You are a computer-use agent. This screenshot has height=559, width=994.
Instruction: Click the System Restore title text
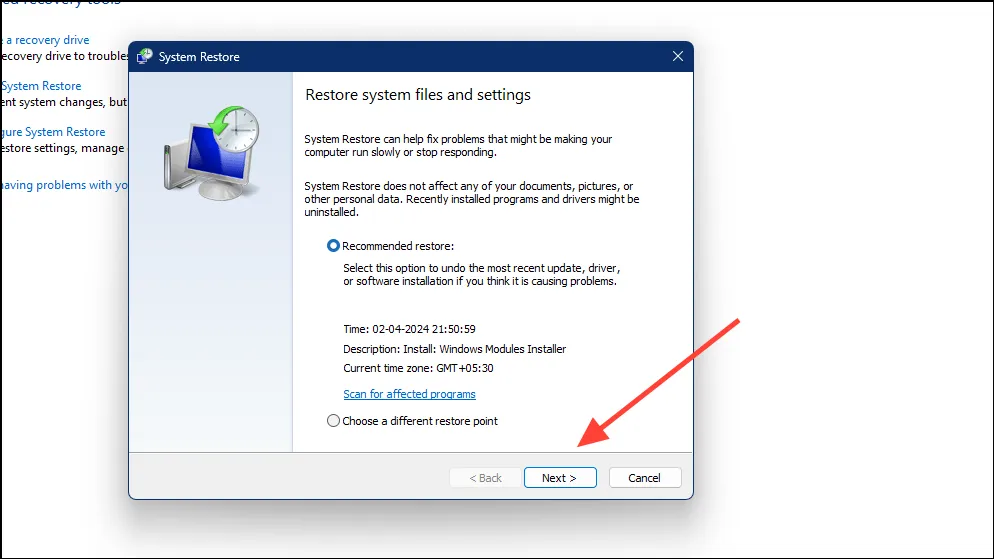click(x=199, y=57)
